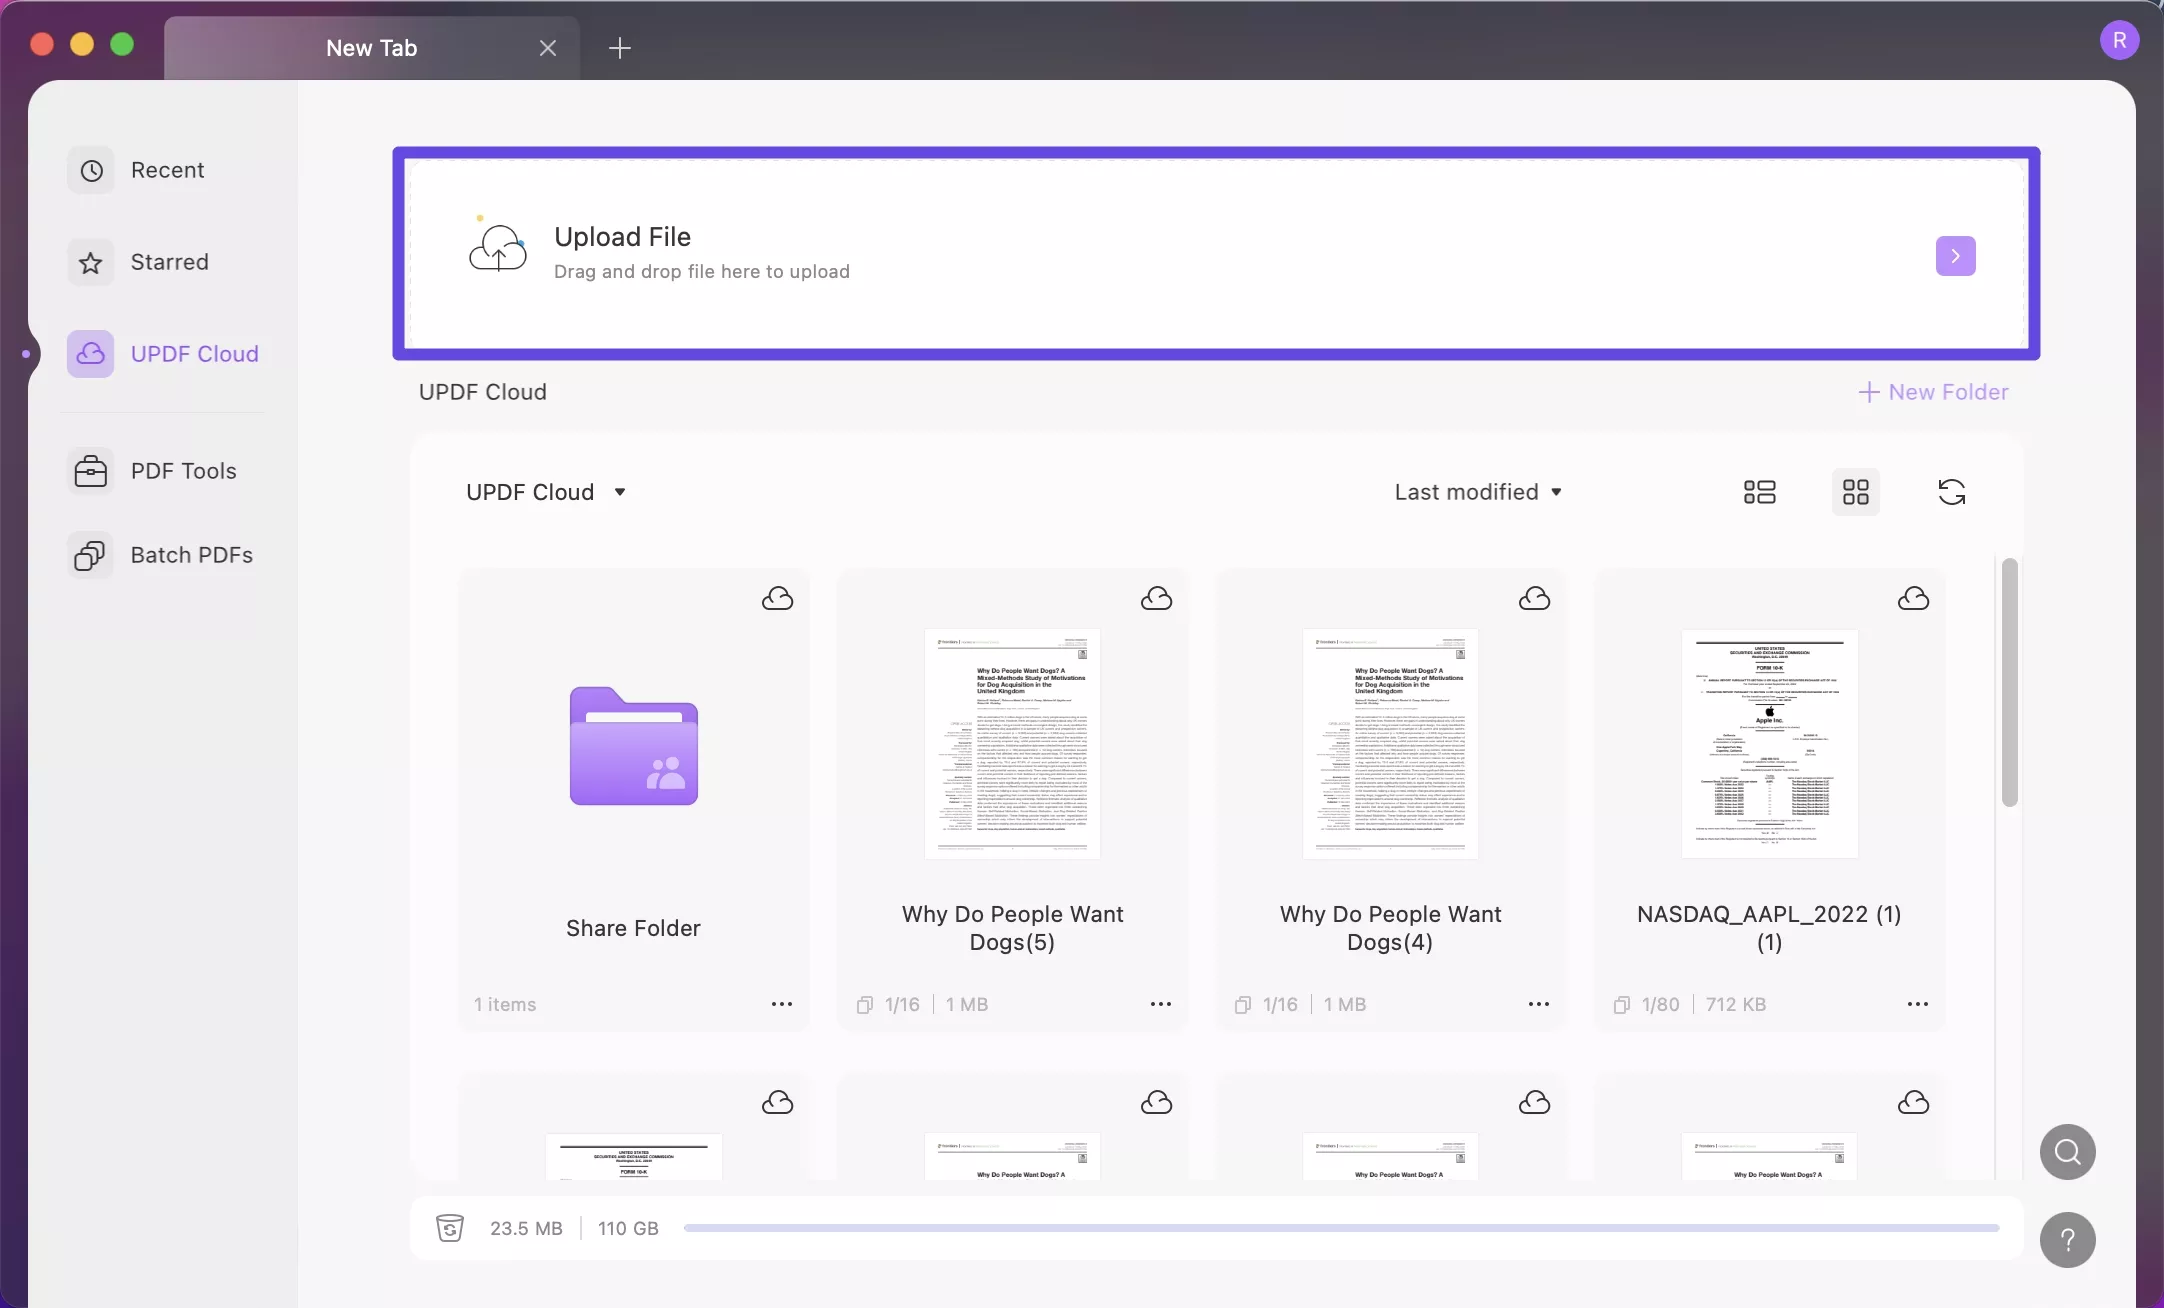Image resolution: width=2164 pixels, height=1308 pixels.
Task: Open a new tab with plus icon
Action: (619, 48)
